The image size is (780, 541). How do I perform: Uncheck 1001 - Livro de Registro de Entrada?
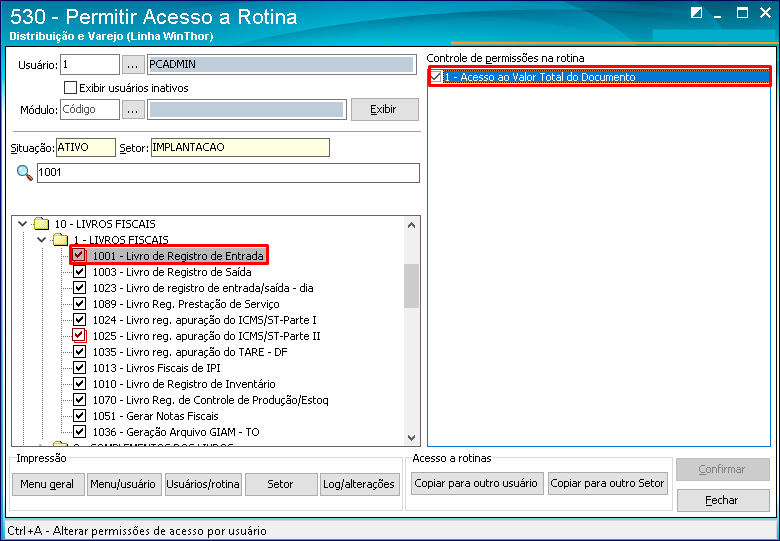click(79, 256)
